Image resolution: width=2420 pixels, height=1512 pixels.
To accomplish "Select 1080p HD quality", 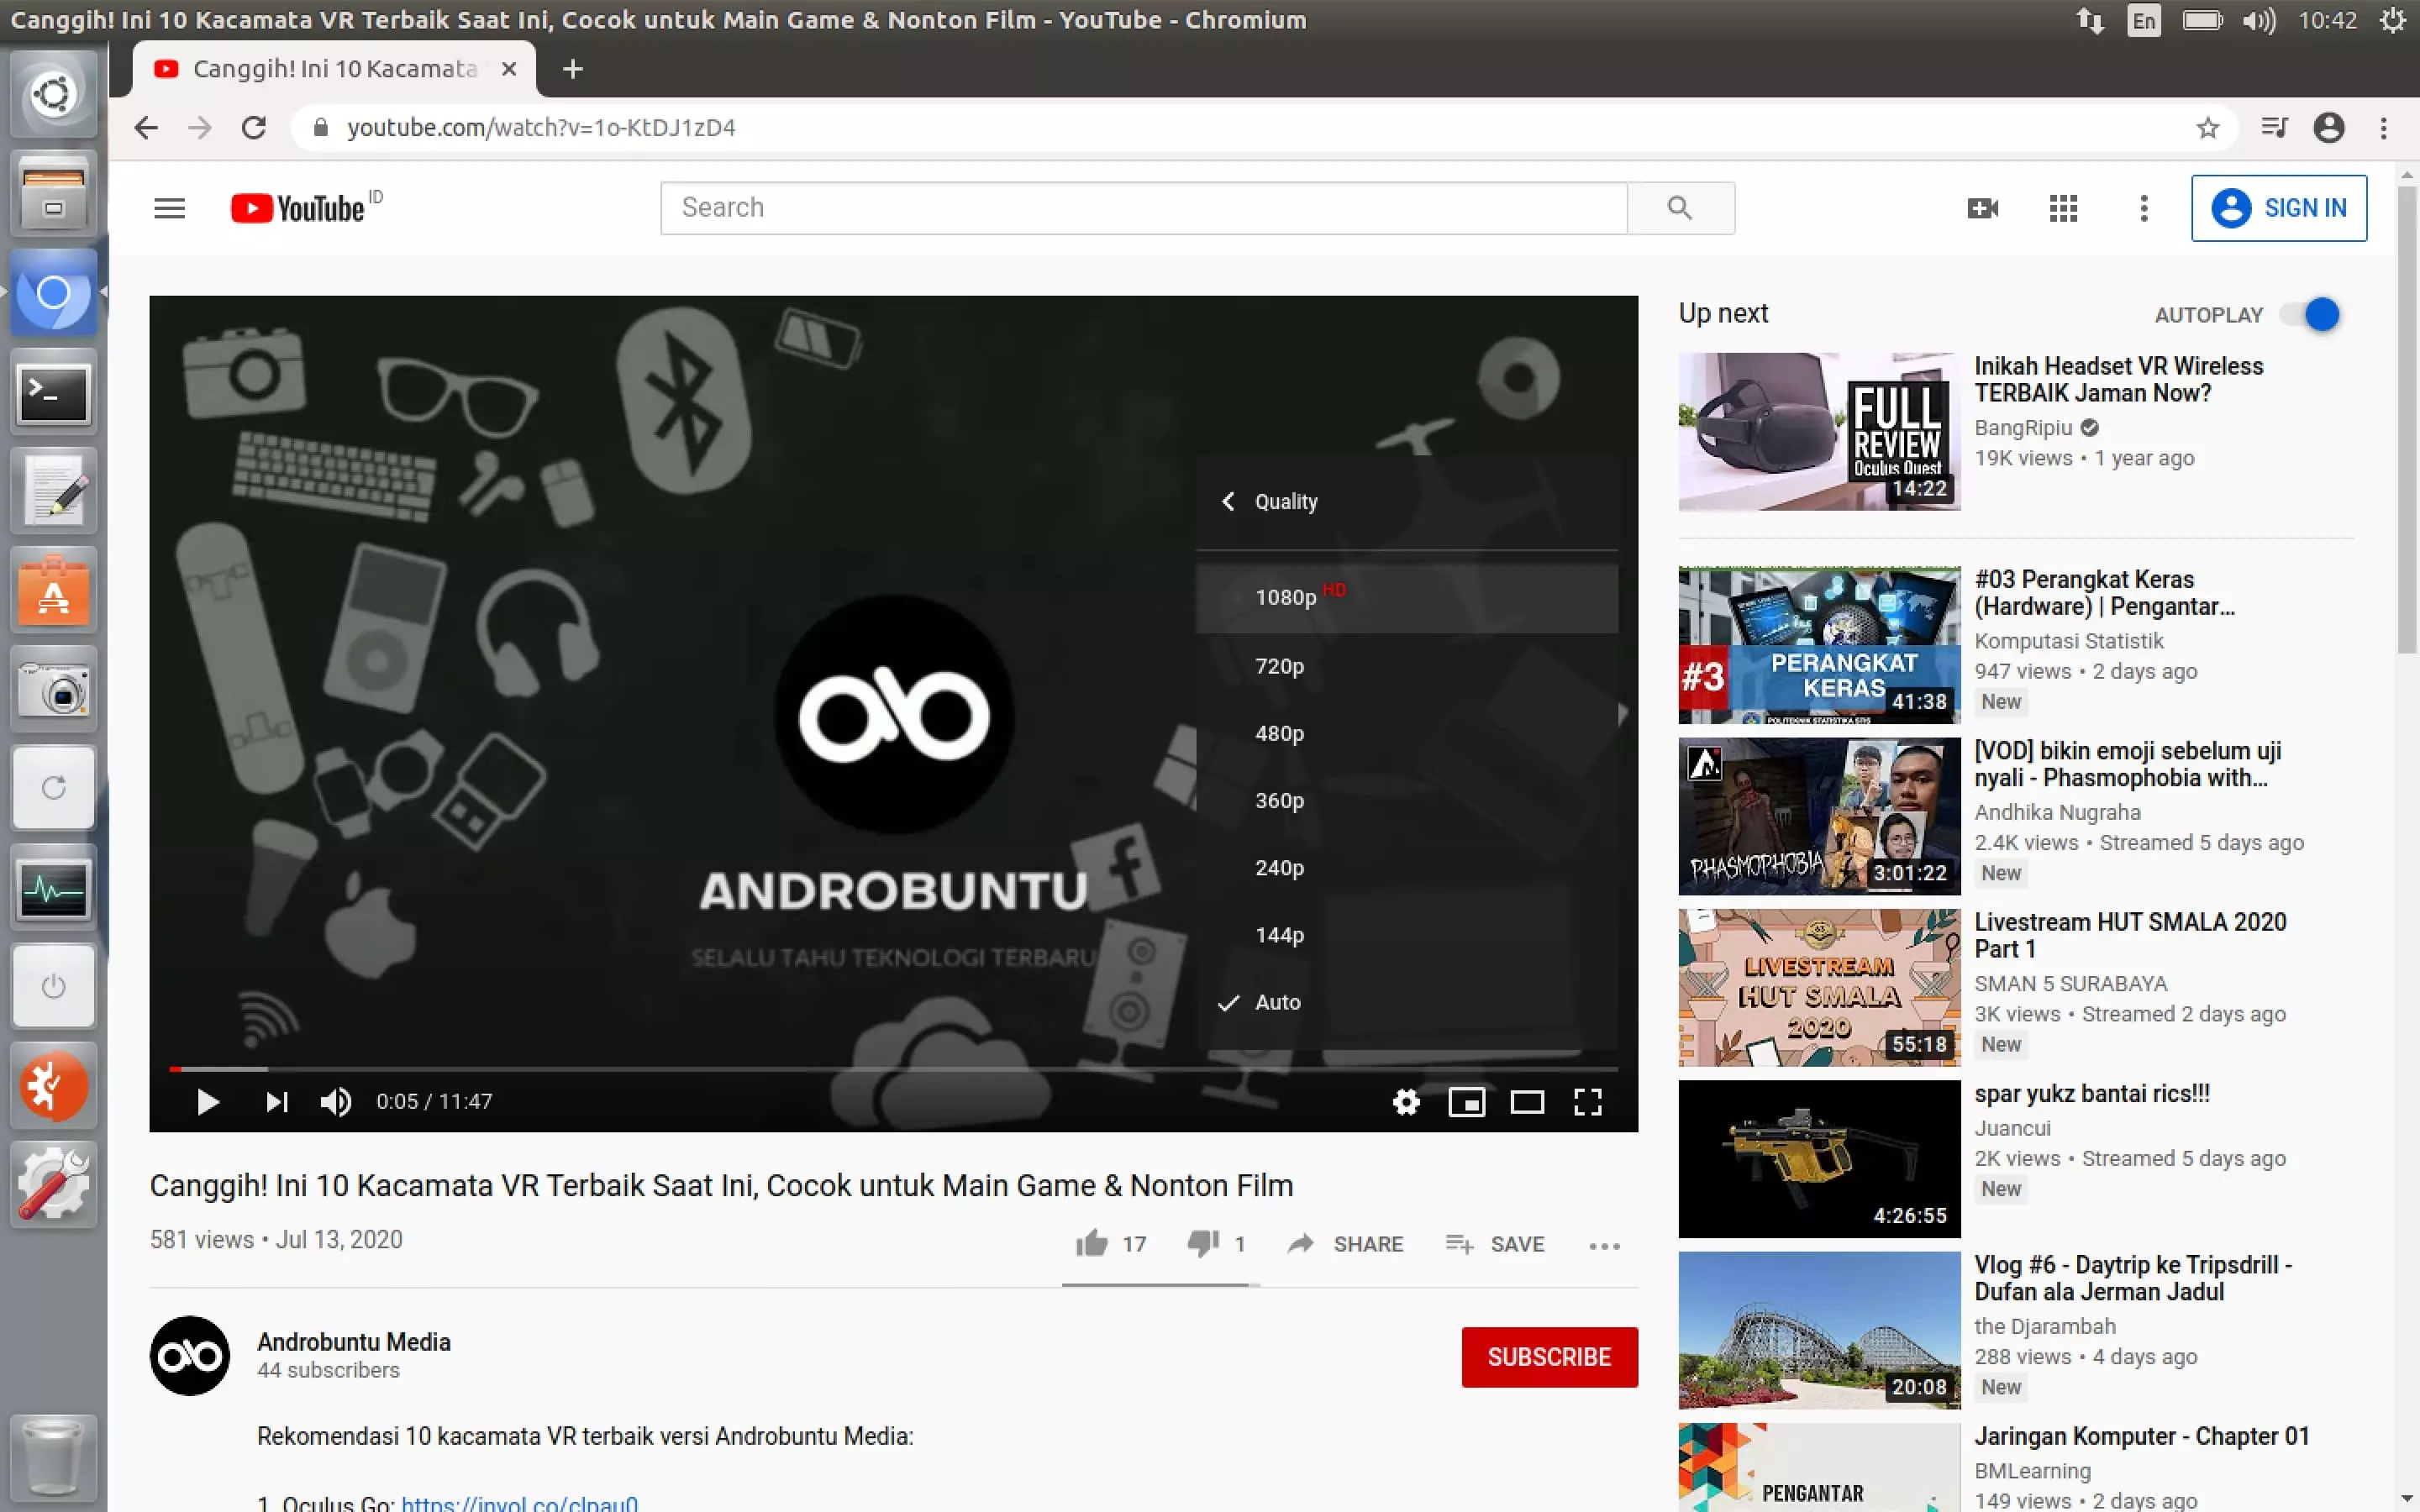I will pos(1290,597).
